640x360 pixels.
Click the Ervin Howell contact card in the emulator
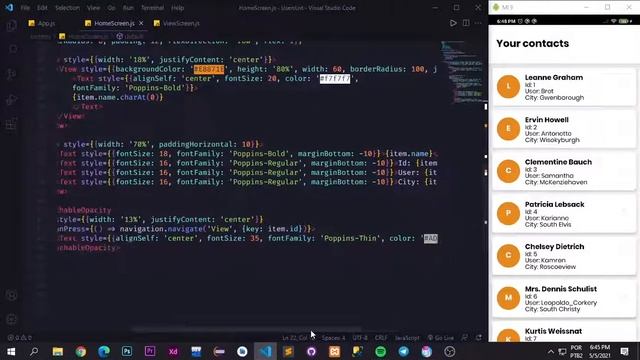click(564, 129)
